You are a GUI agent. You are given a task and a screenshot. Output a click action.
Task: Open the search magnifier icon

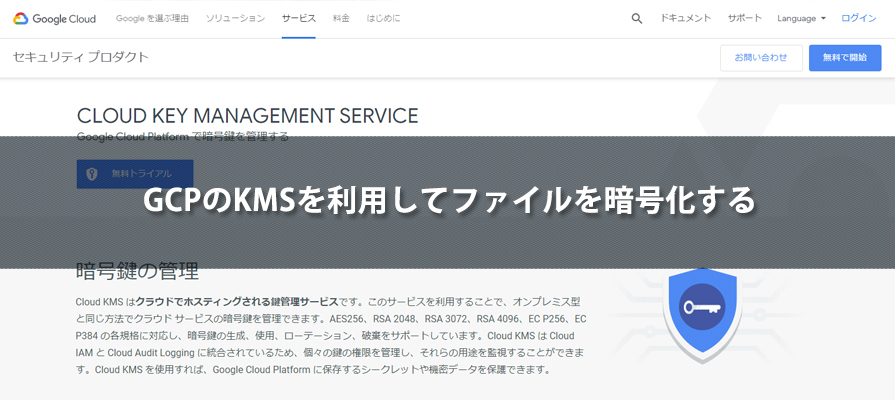pyautogui.click(x=636, y=18)
